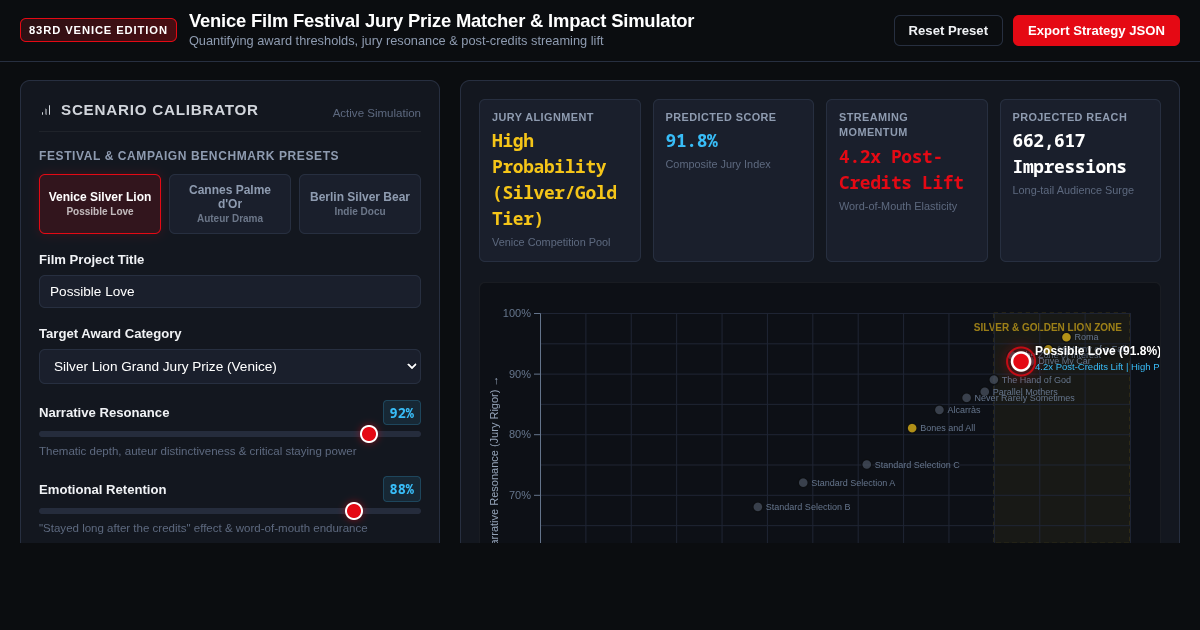Image resolution: width=1200 pixels, height=630 pixels.
Task: Click the Narrative Resonance slider handle
Action: pyautogui.click(x=369, y=434)
